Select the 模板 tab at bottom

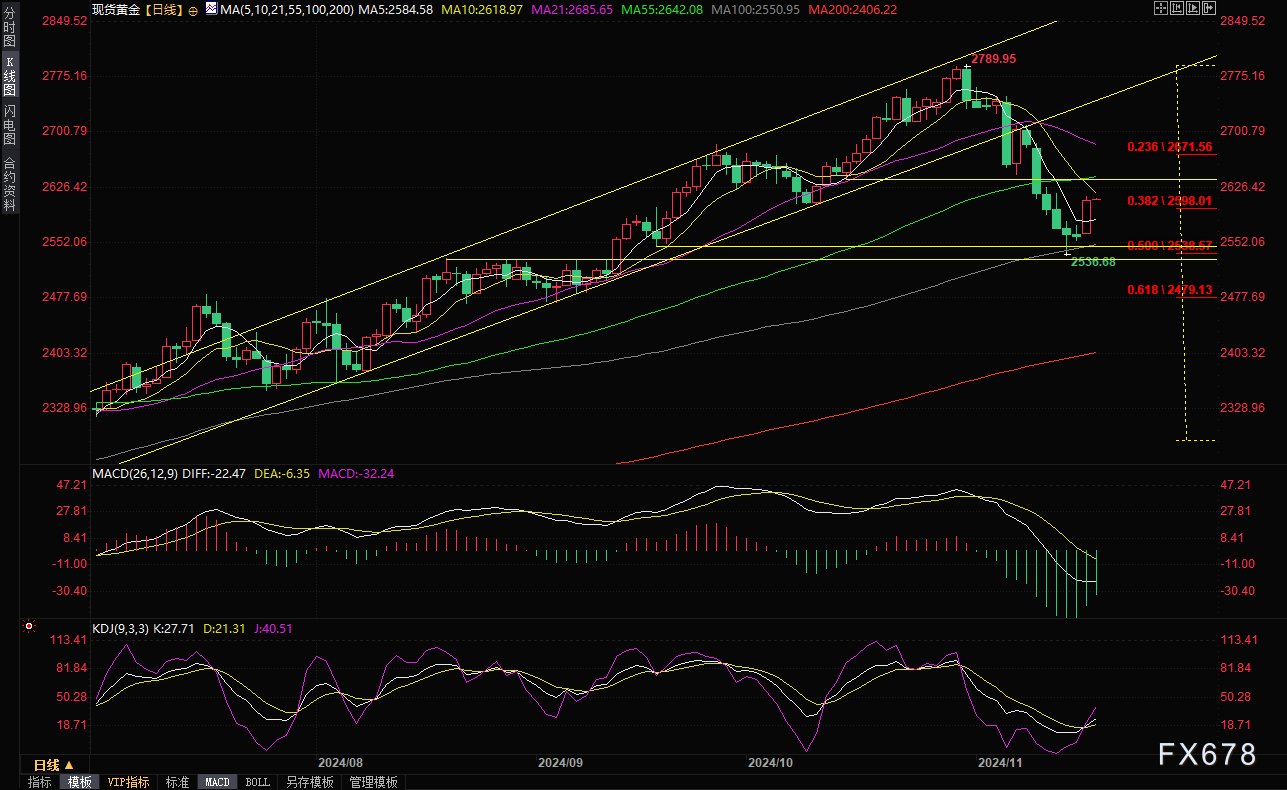[x=80, y=782]
